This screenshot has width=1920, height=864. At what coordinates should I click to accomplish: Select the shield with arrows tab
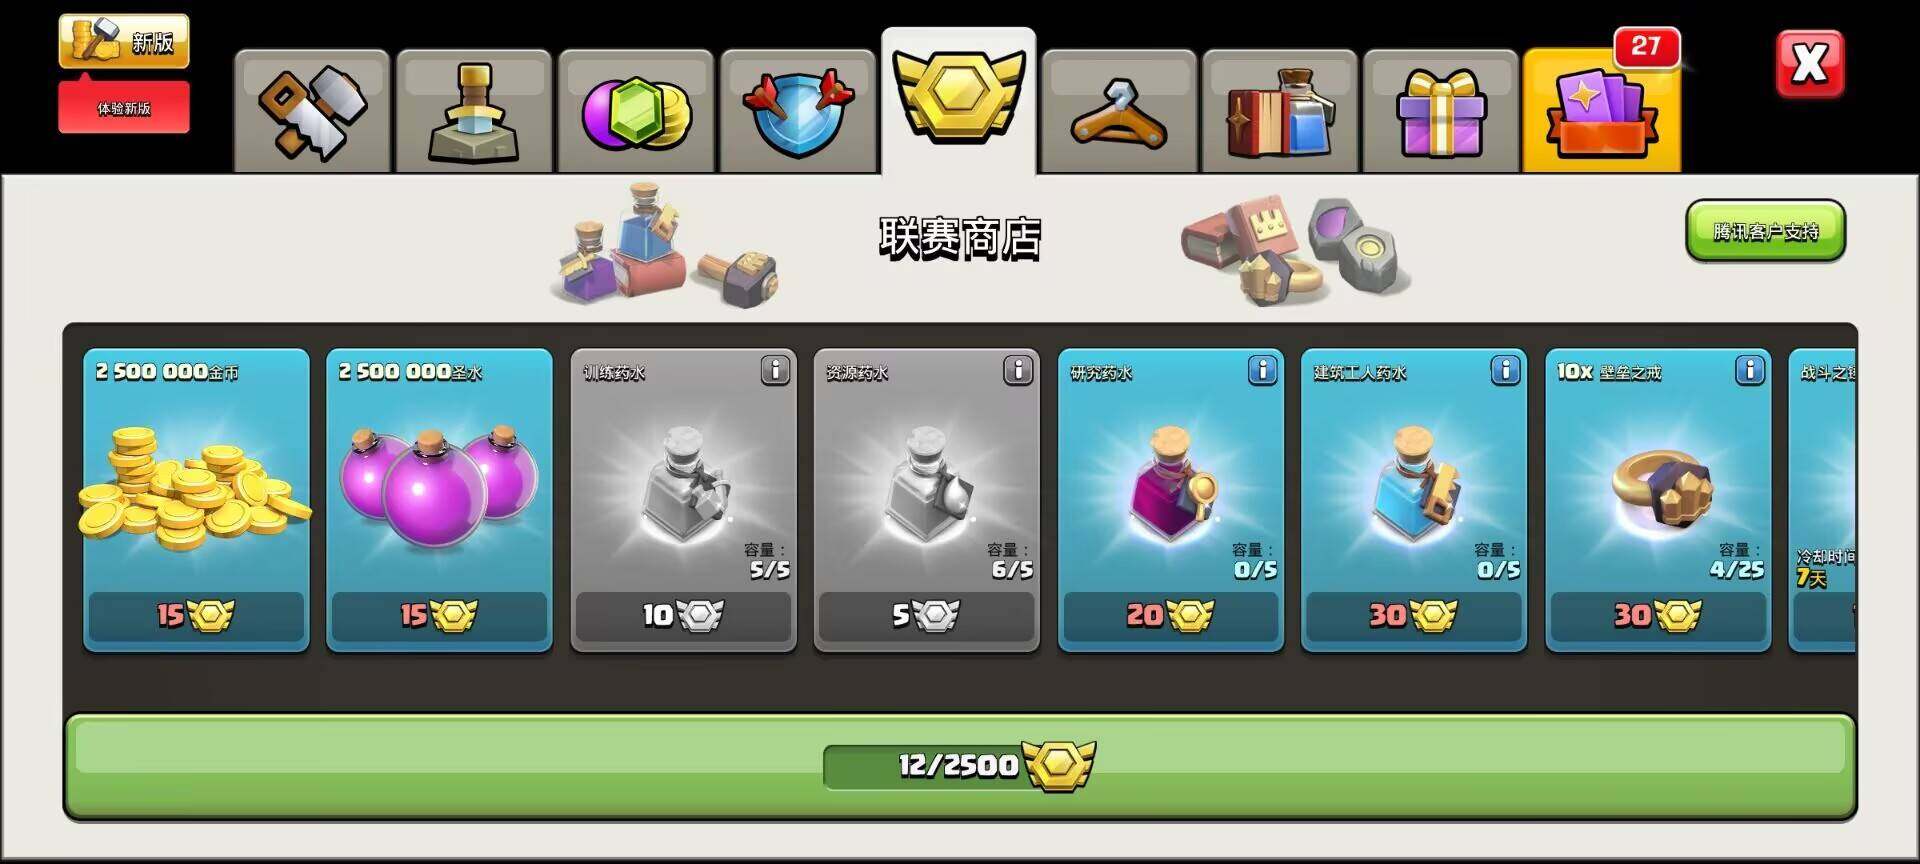pos(797,111)
